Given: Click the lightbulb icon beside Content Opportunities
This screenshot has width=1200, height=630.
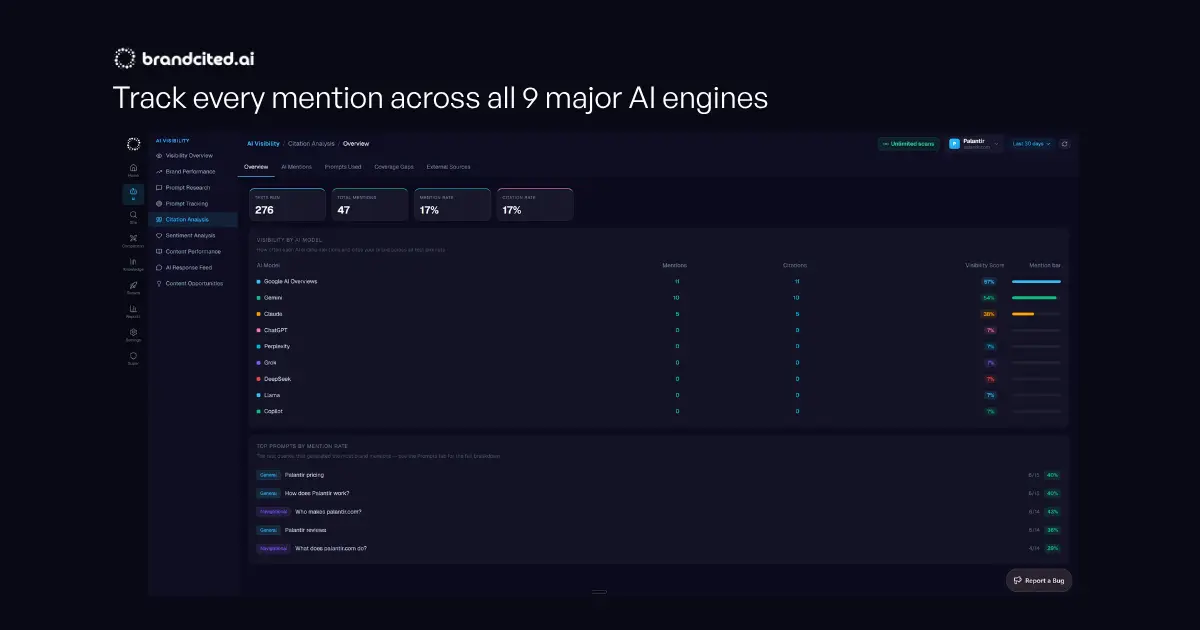Looking at the screenshot, I should click(158, 283).
